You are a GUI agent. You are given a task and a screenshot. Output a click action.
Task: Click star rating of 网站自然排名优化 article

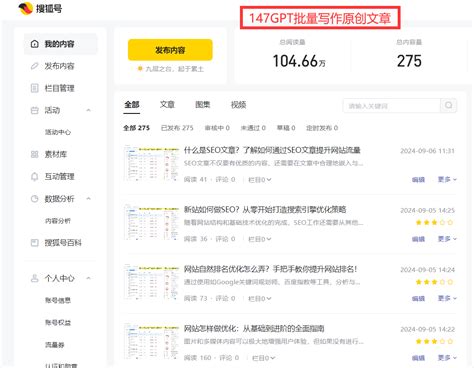click(x=434, y=282)
